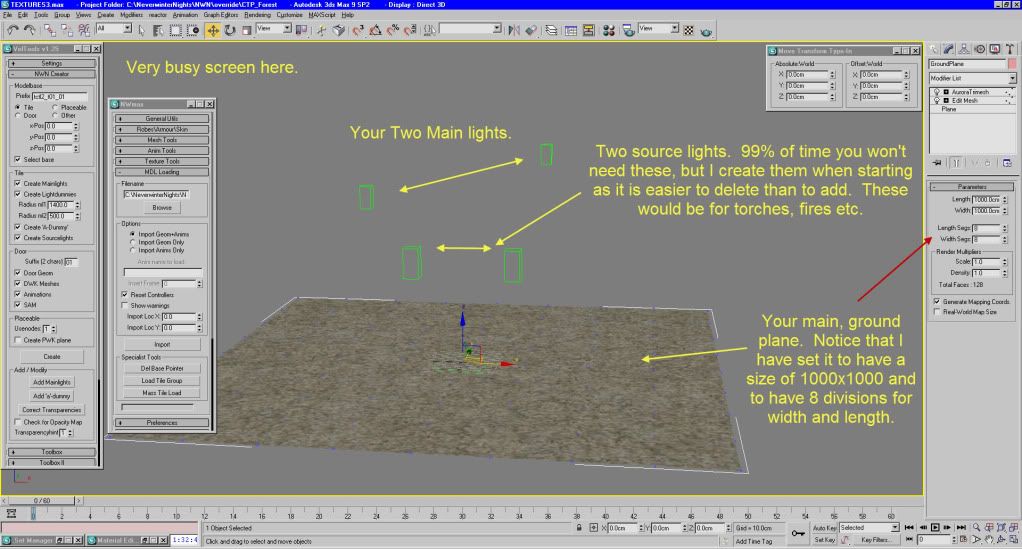Click Bind to Space Warp icon
The image size is (1022, 549).
(84, 30)
